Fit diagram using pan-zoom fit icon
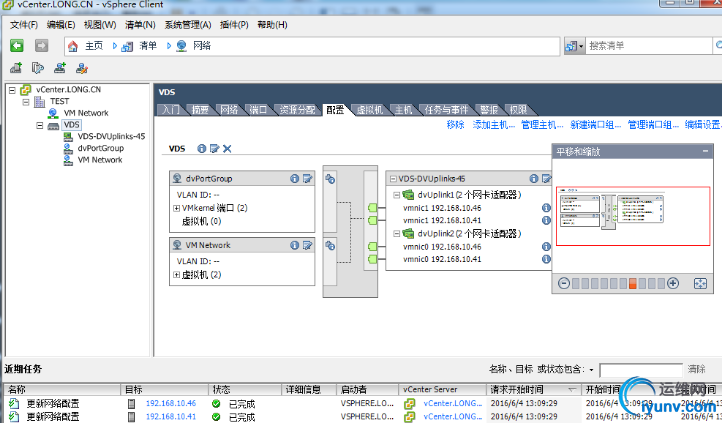 tap(700, 284)
